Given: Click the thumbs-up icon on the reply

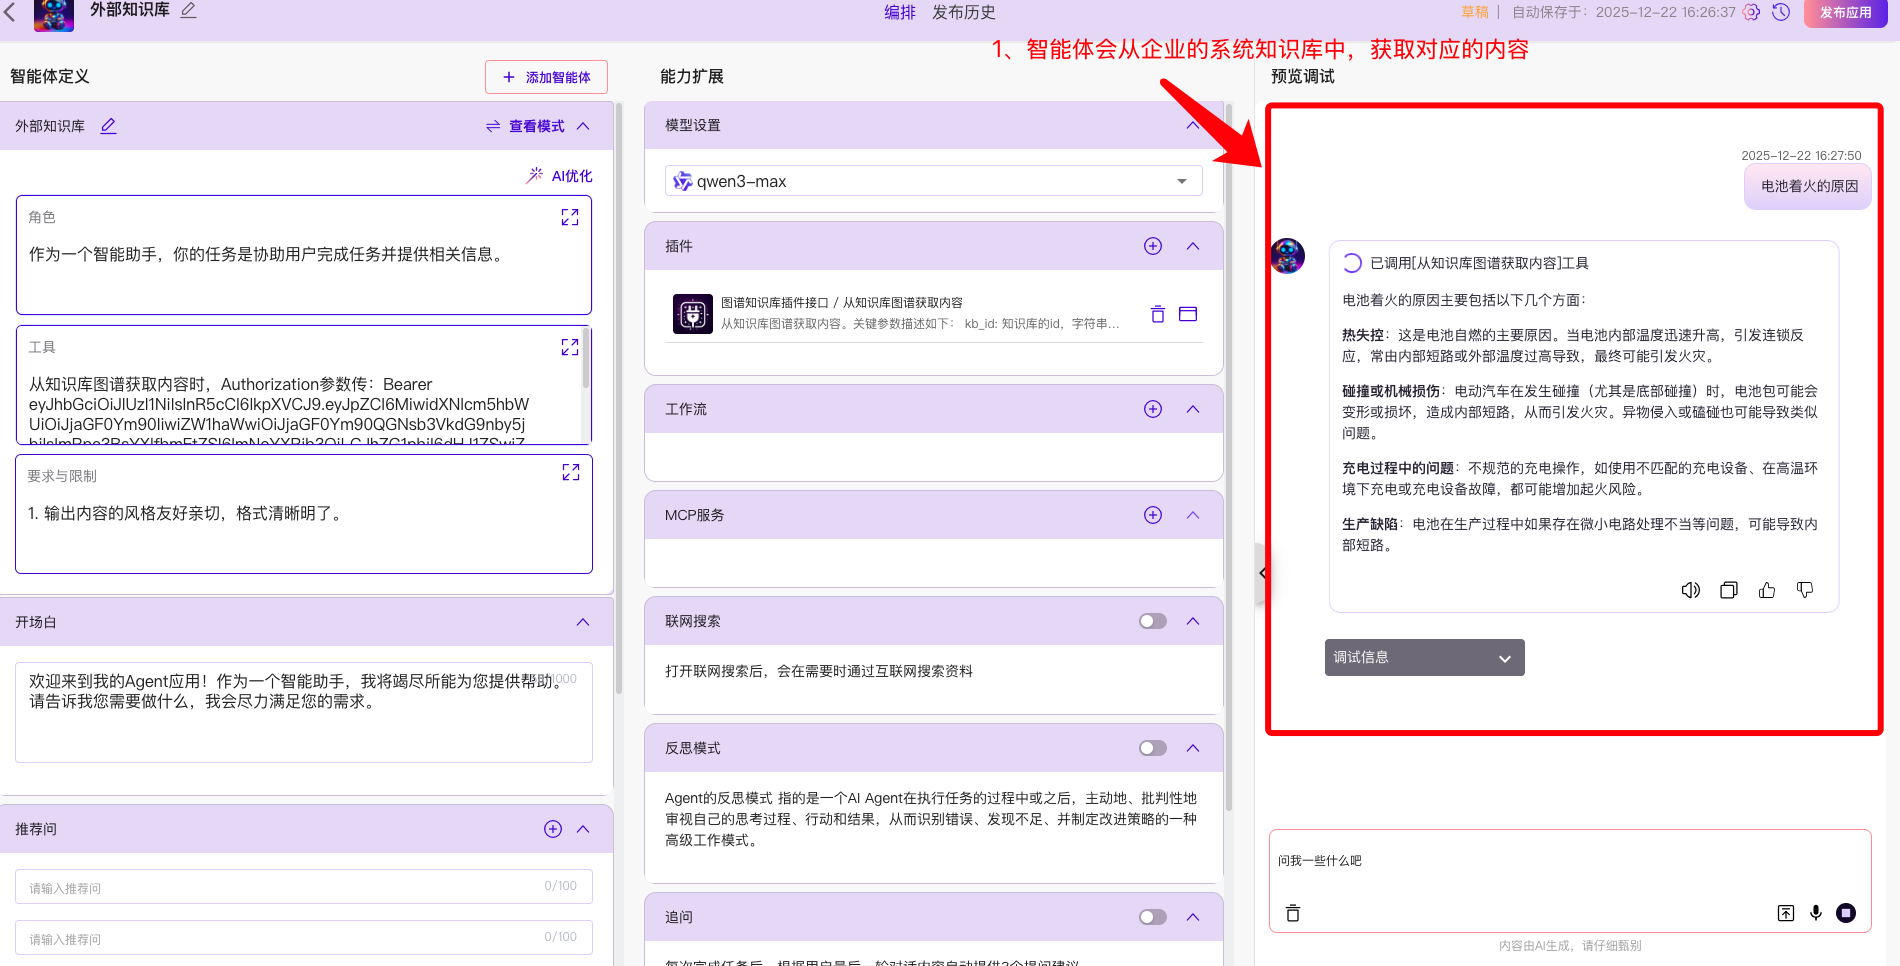Looking at the screenshot, I should coord(1767,590).
